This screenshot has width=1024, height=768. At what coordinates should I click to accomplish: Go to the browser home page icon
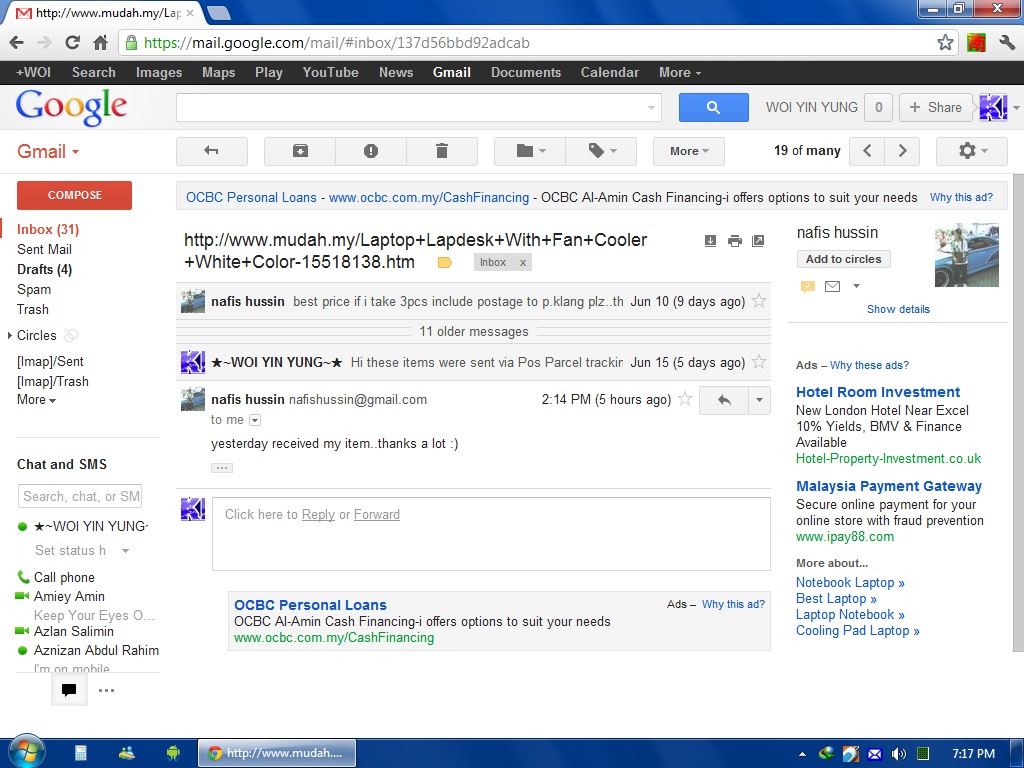101,42
